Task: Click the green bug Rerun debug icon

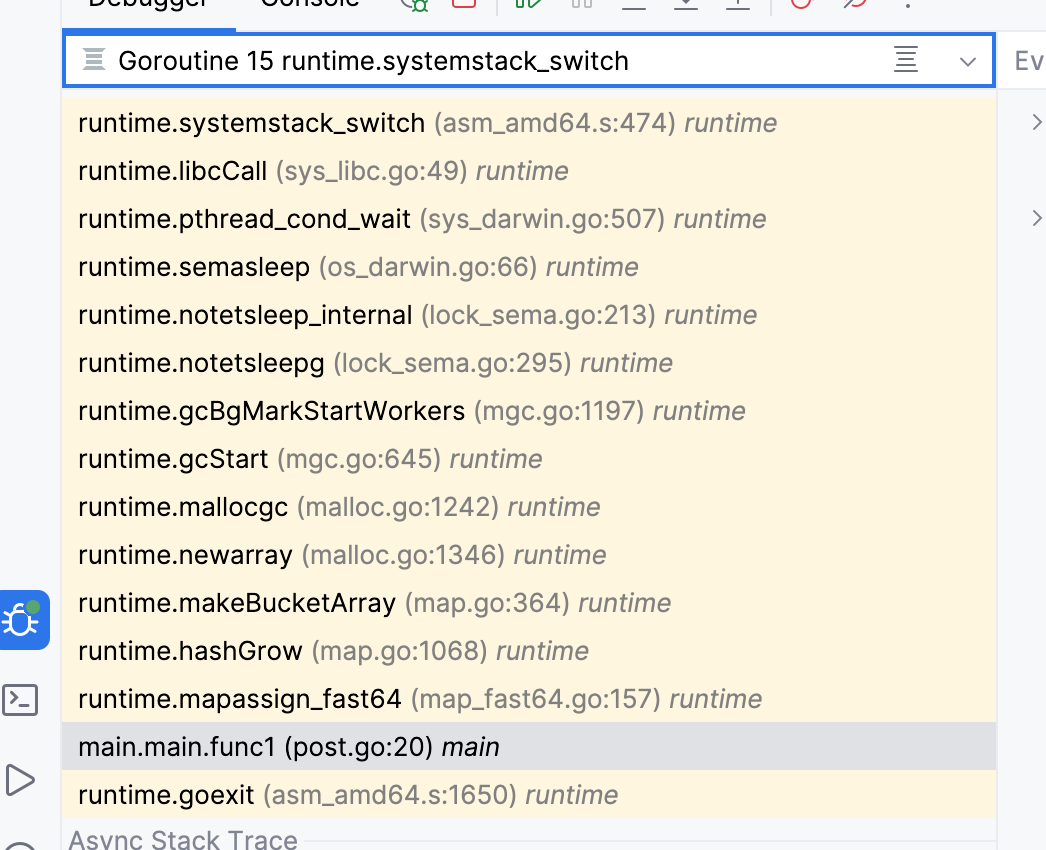Action: [416, 4]
